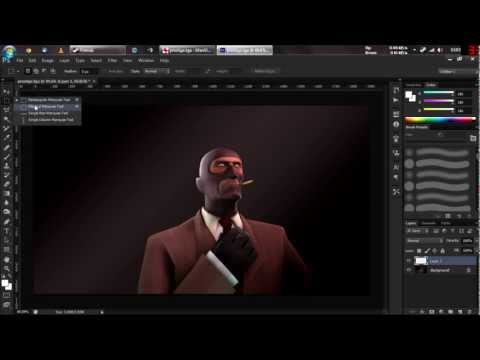Toggle Lock Image Pixels brush icon
The width and height of the screenshot is (480, 360).
[x=427, y=250]
